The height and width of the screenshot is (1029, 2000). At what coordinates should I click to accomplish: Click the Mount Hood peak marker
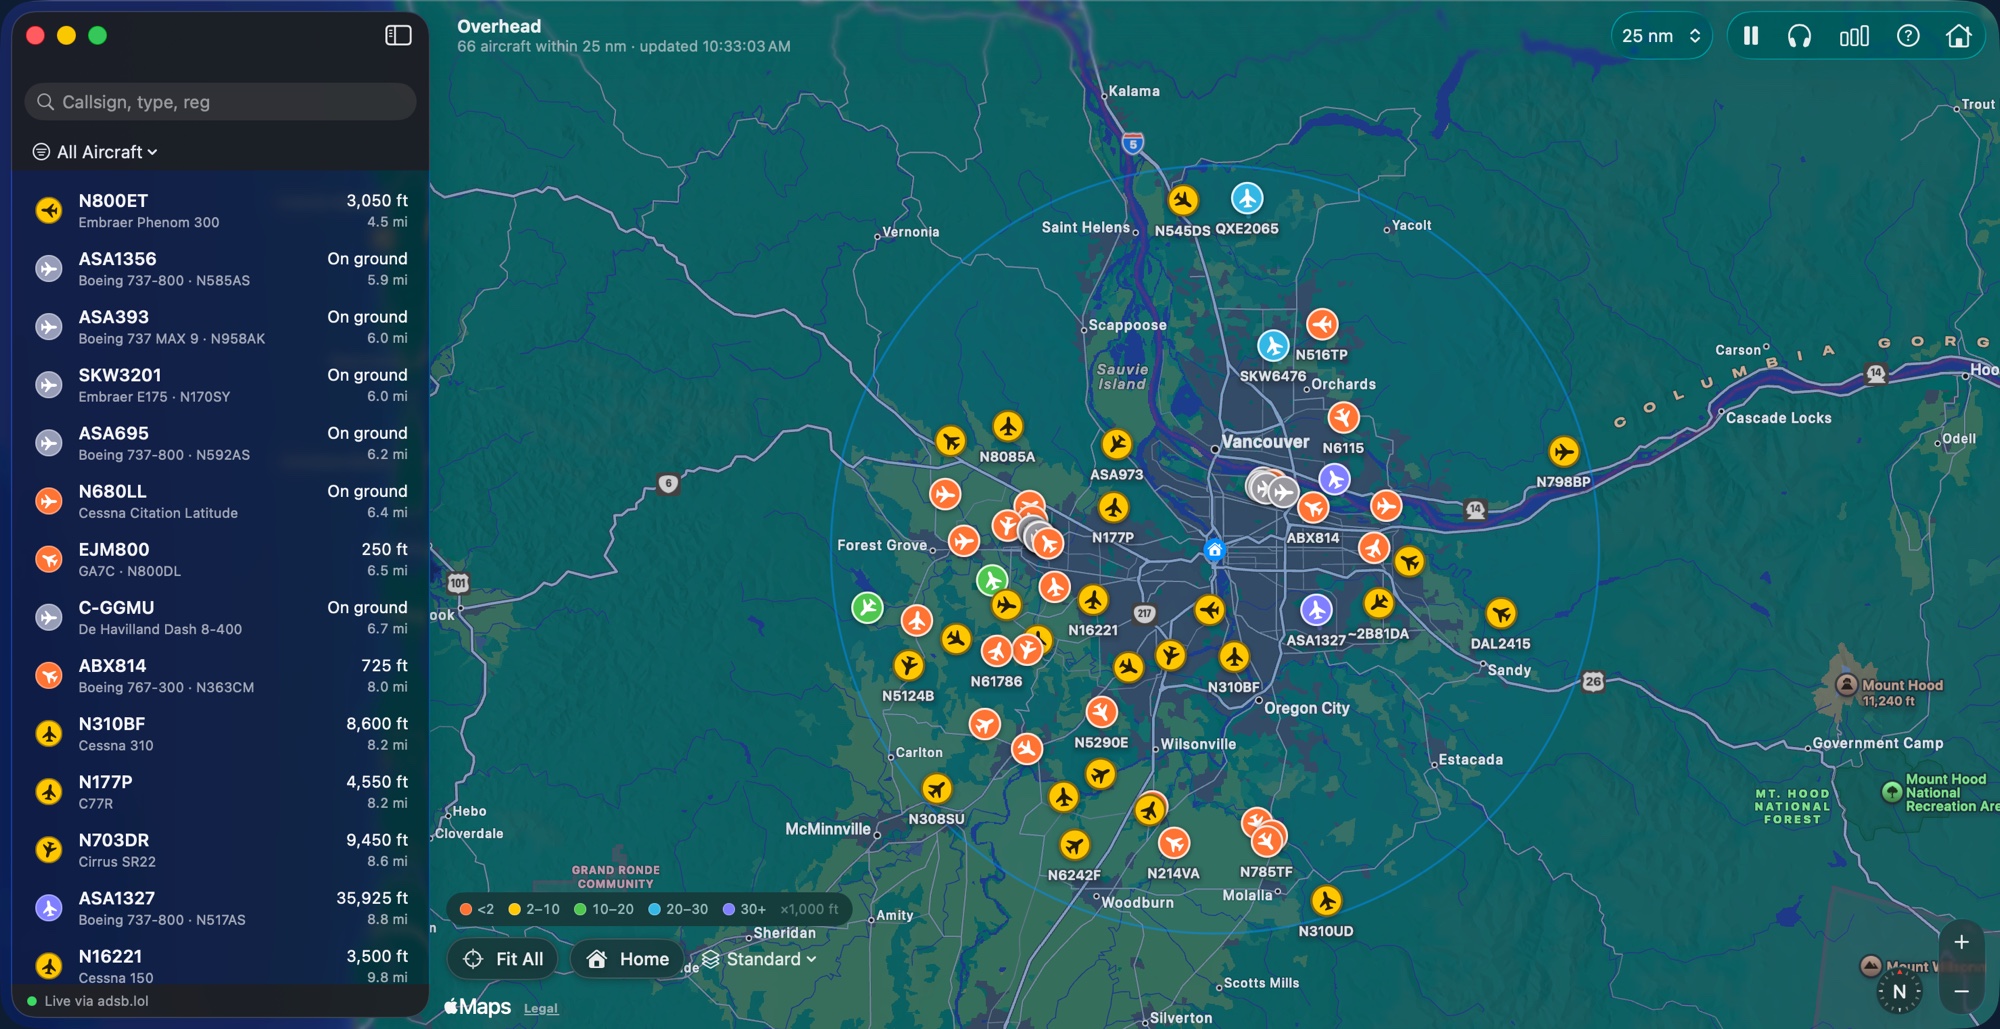click(x=1847, y=686)
